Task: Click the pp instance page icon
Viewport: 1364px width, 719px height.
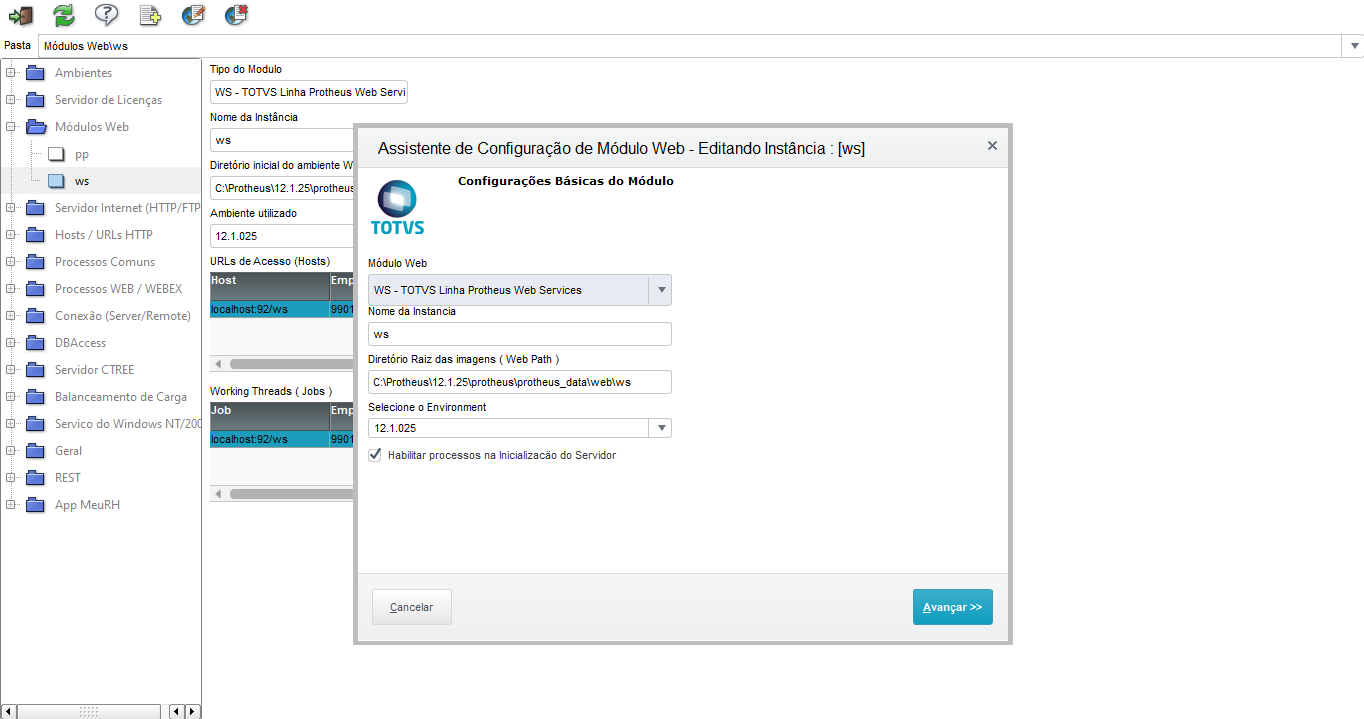Action: [56, 154]
